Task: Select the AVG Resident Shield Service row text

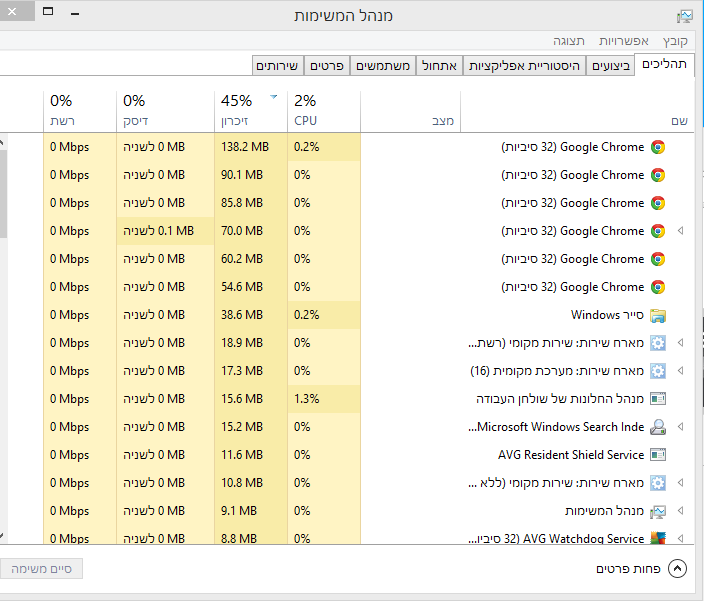Action: (x=571, y=455)
